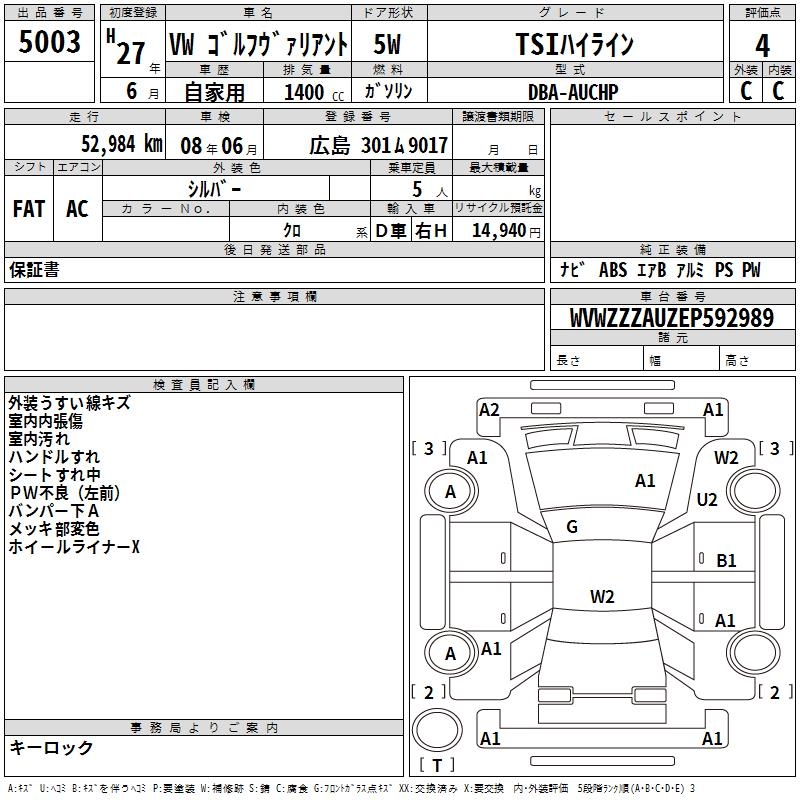Screen dimensions: 800x800
Task: Click the note PW不良(左前)
Action: [x=65, y=493]
